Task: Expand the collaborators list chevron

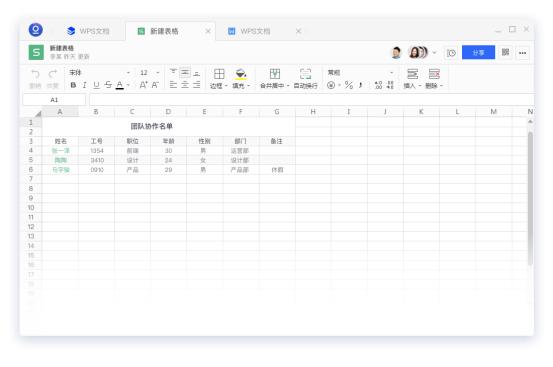Action: (434, 53)
